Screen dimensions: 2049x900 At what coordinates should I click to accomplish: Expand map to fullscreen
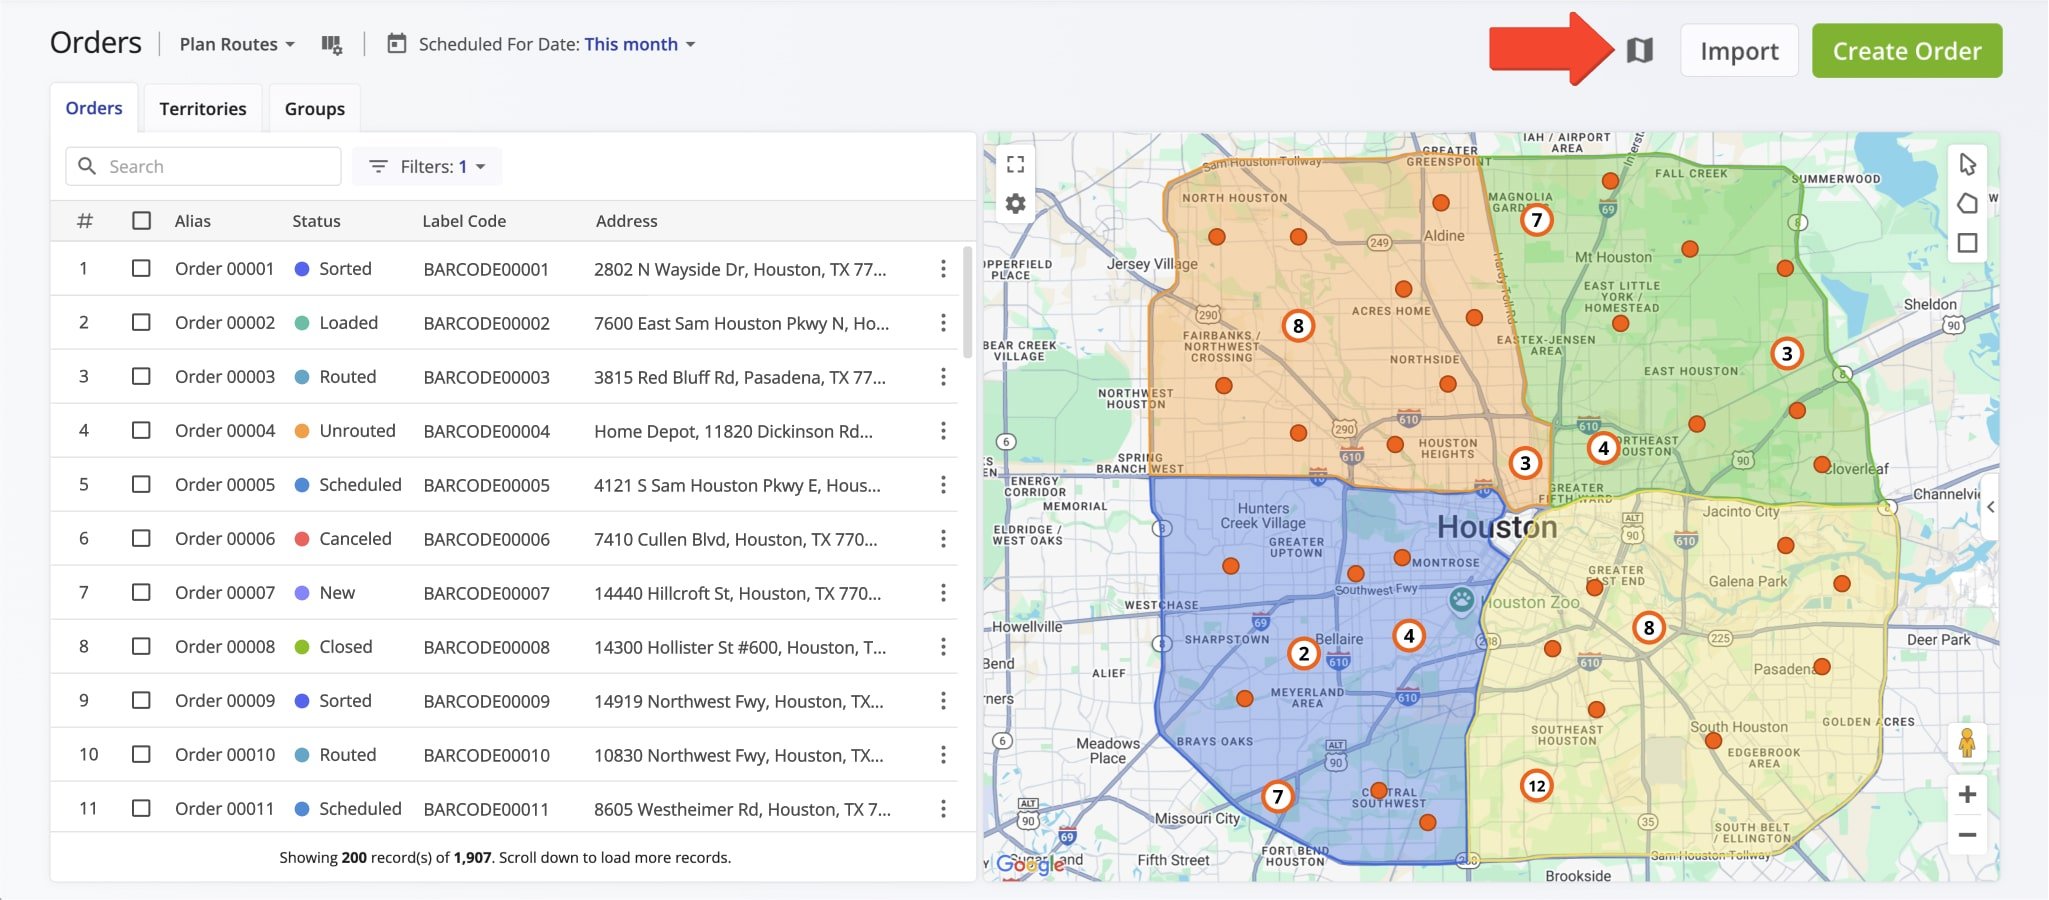[x=1015, y=164]
